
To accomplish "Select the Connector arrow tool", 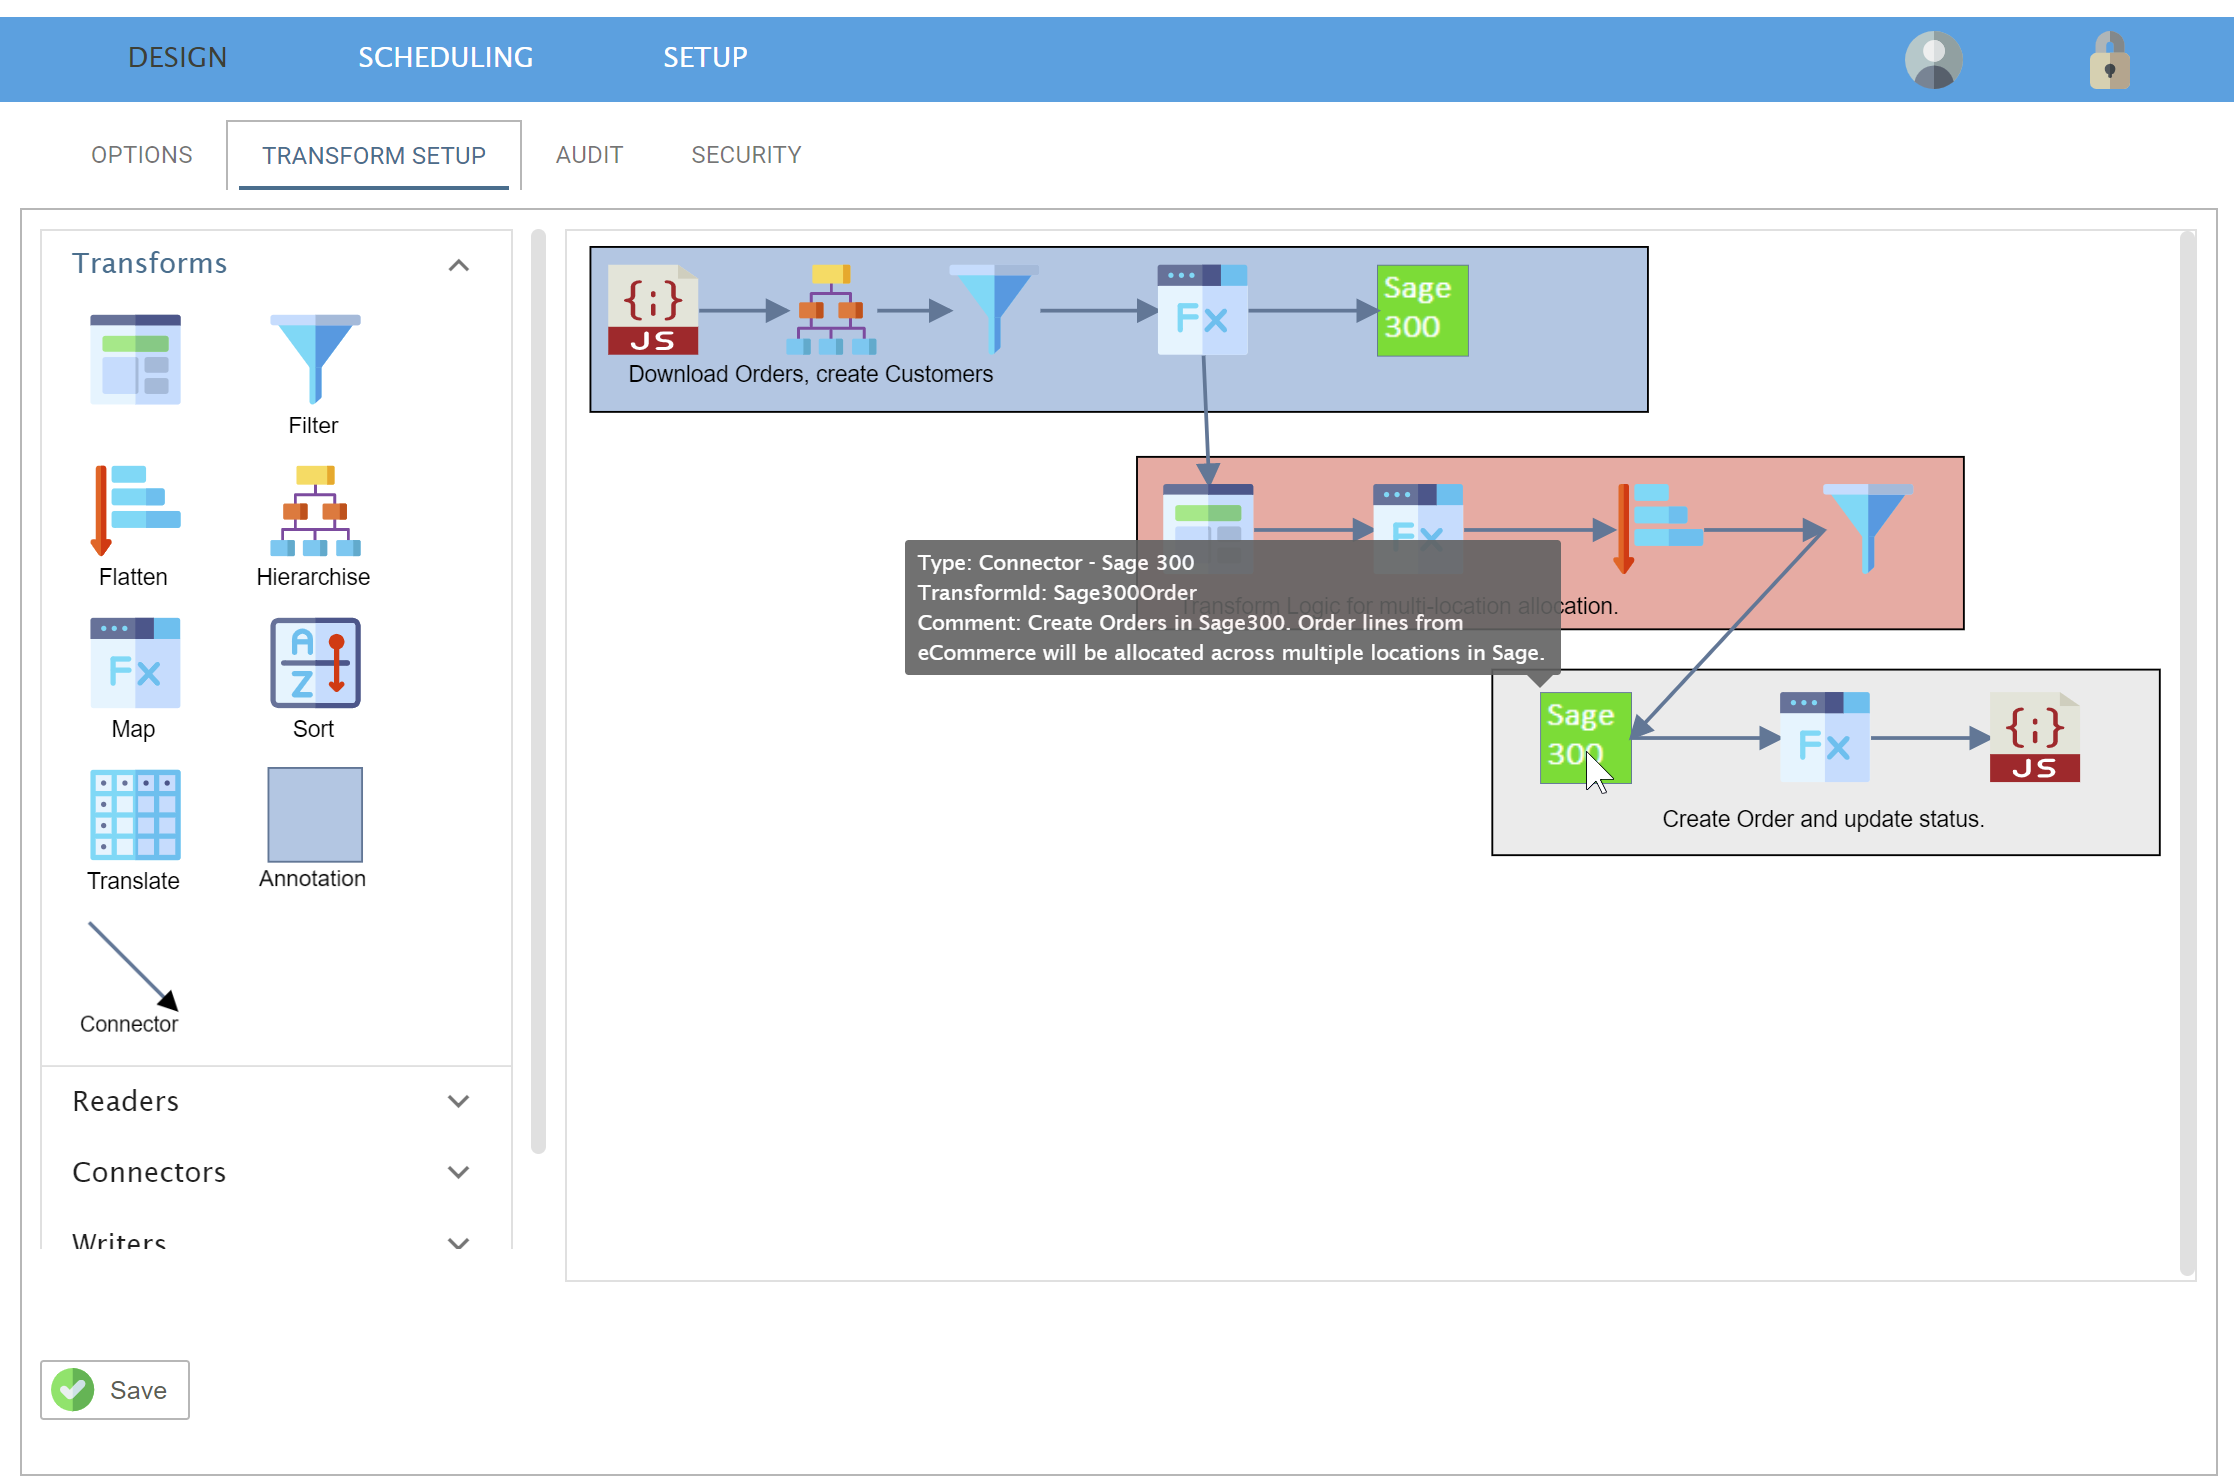I will 133,966.
